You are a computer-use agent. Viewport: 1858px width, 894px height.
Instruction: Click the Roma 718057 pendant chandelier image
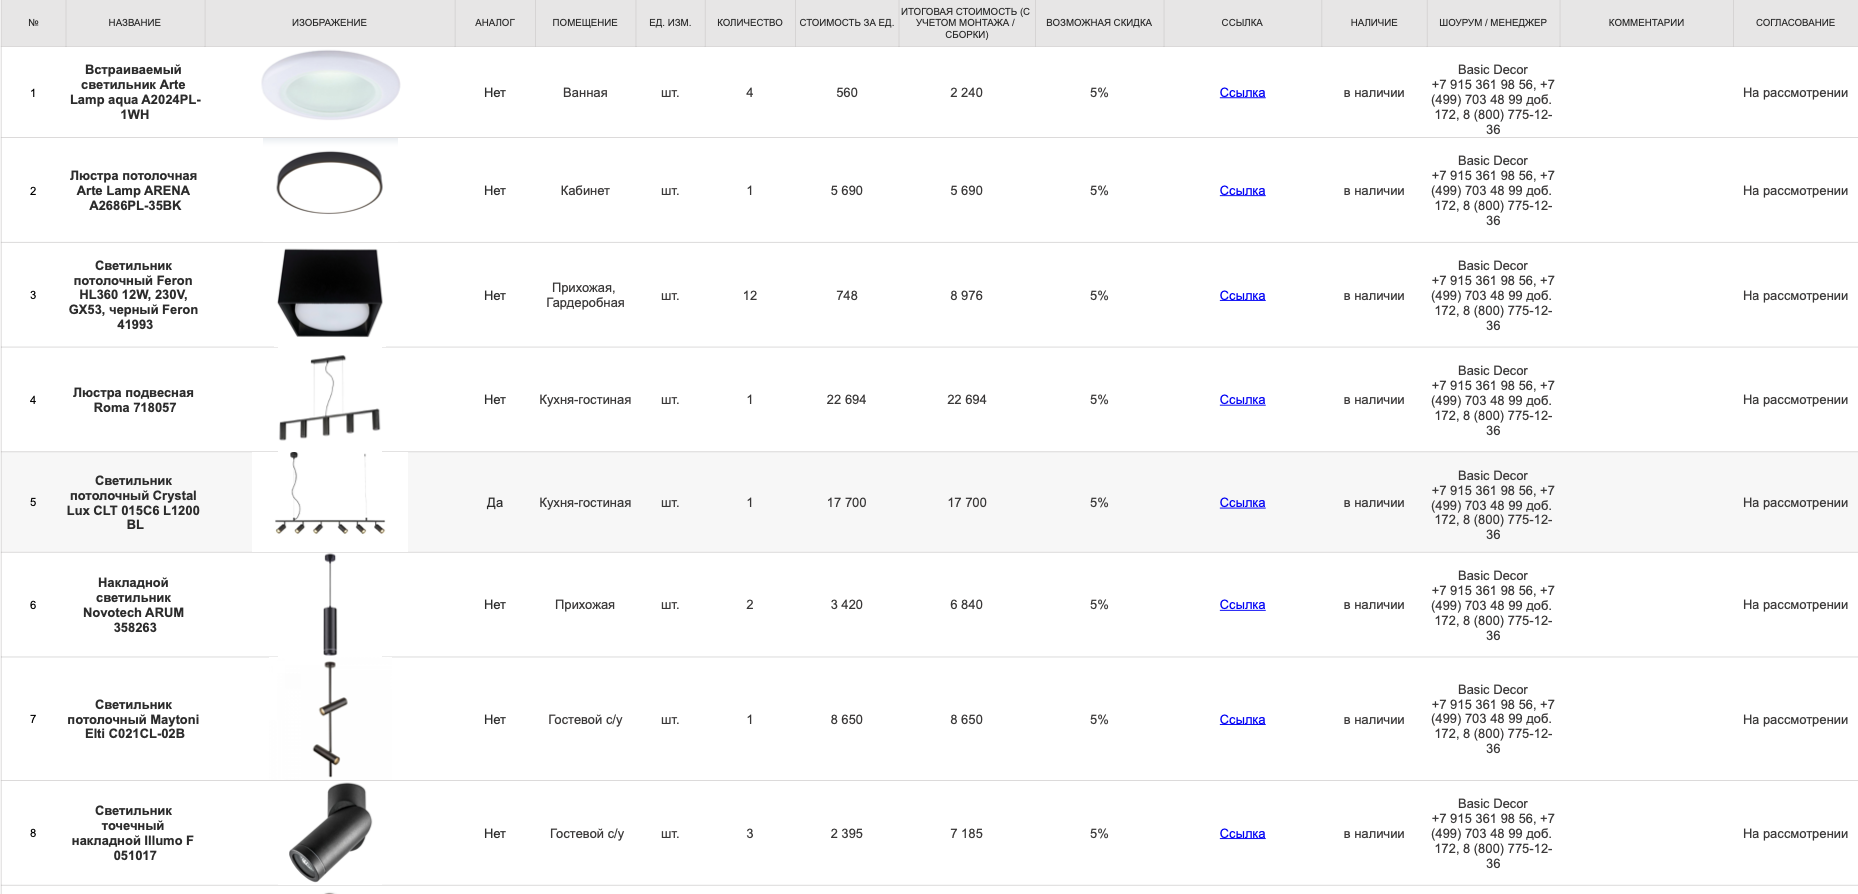coord(329,398)
